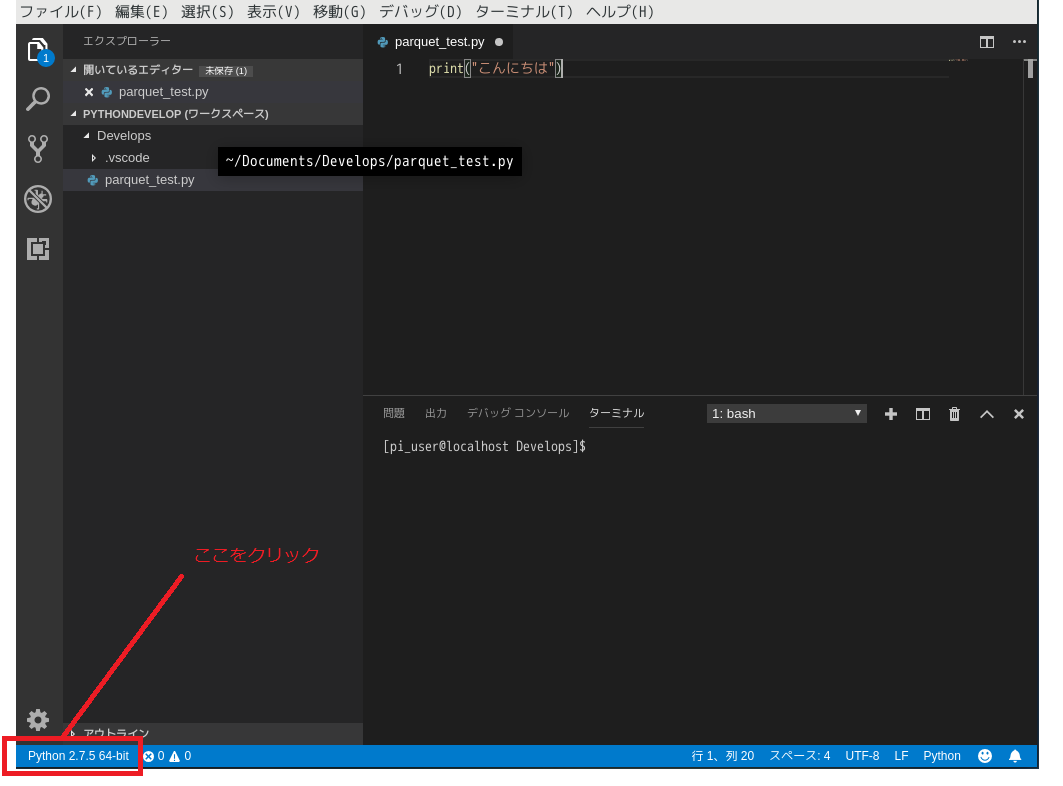Open the Source Control branch icon

(x=38, y=149)
